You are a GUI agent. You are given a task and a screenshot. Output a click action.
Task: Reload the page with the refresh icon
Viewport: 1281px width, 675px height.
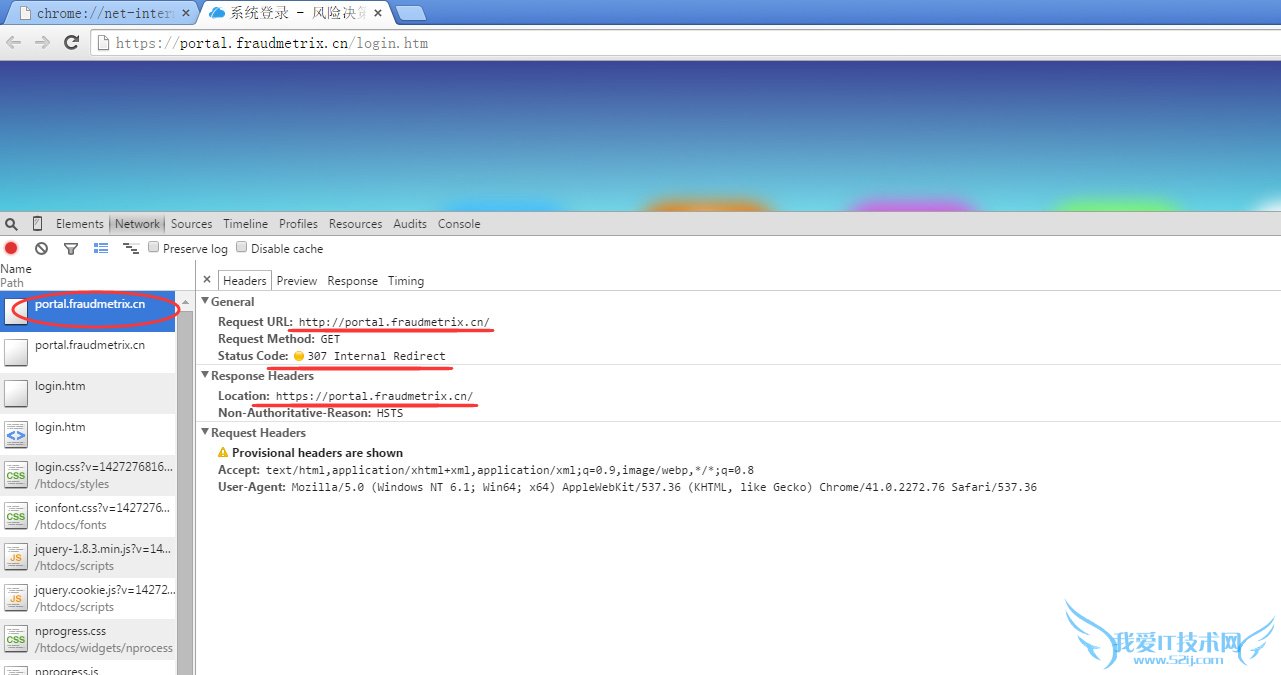click(x=69, y=42)
